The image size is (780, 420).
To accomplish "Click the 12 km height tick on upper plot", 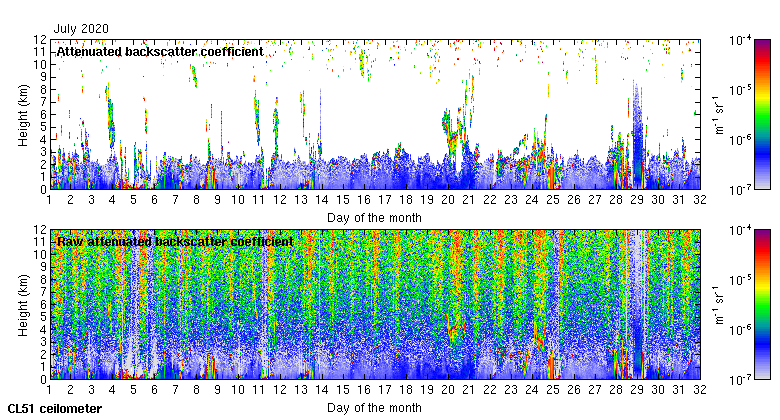I will (40, 40).
